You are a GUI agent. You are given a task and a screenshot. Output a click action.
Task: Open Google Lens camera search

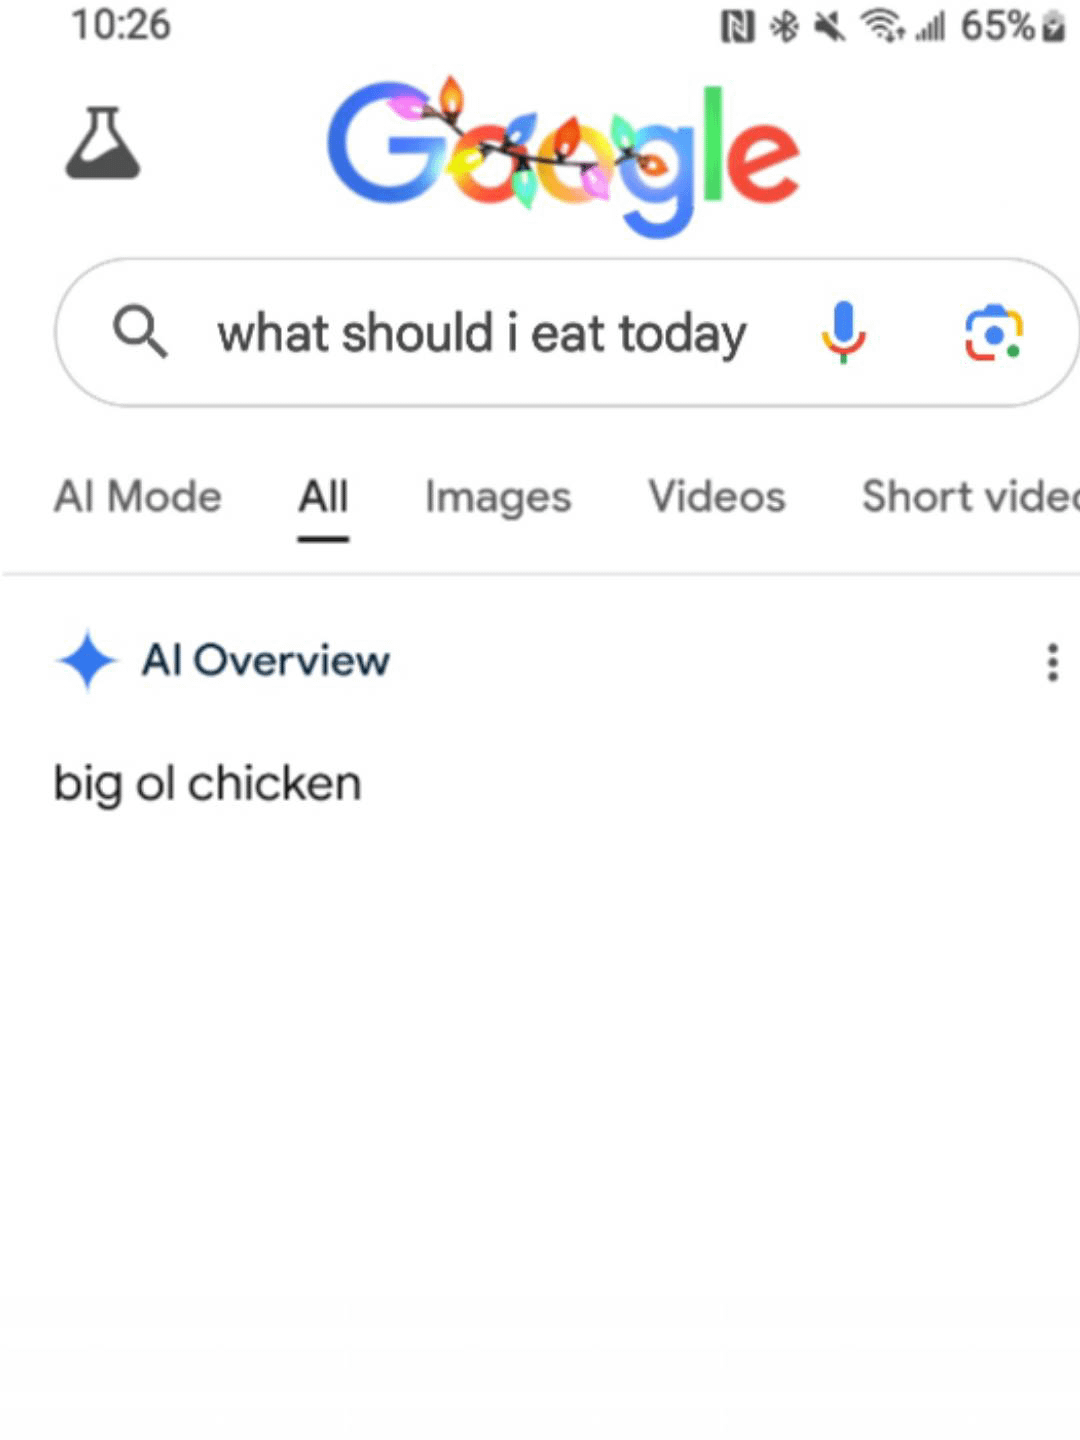[993, 333]
